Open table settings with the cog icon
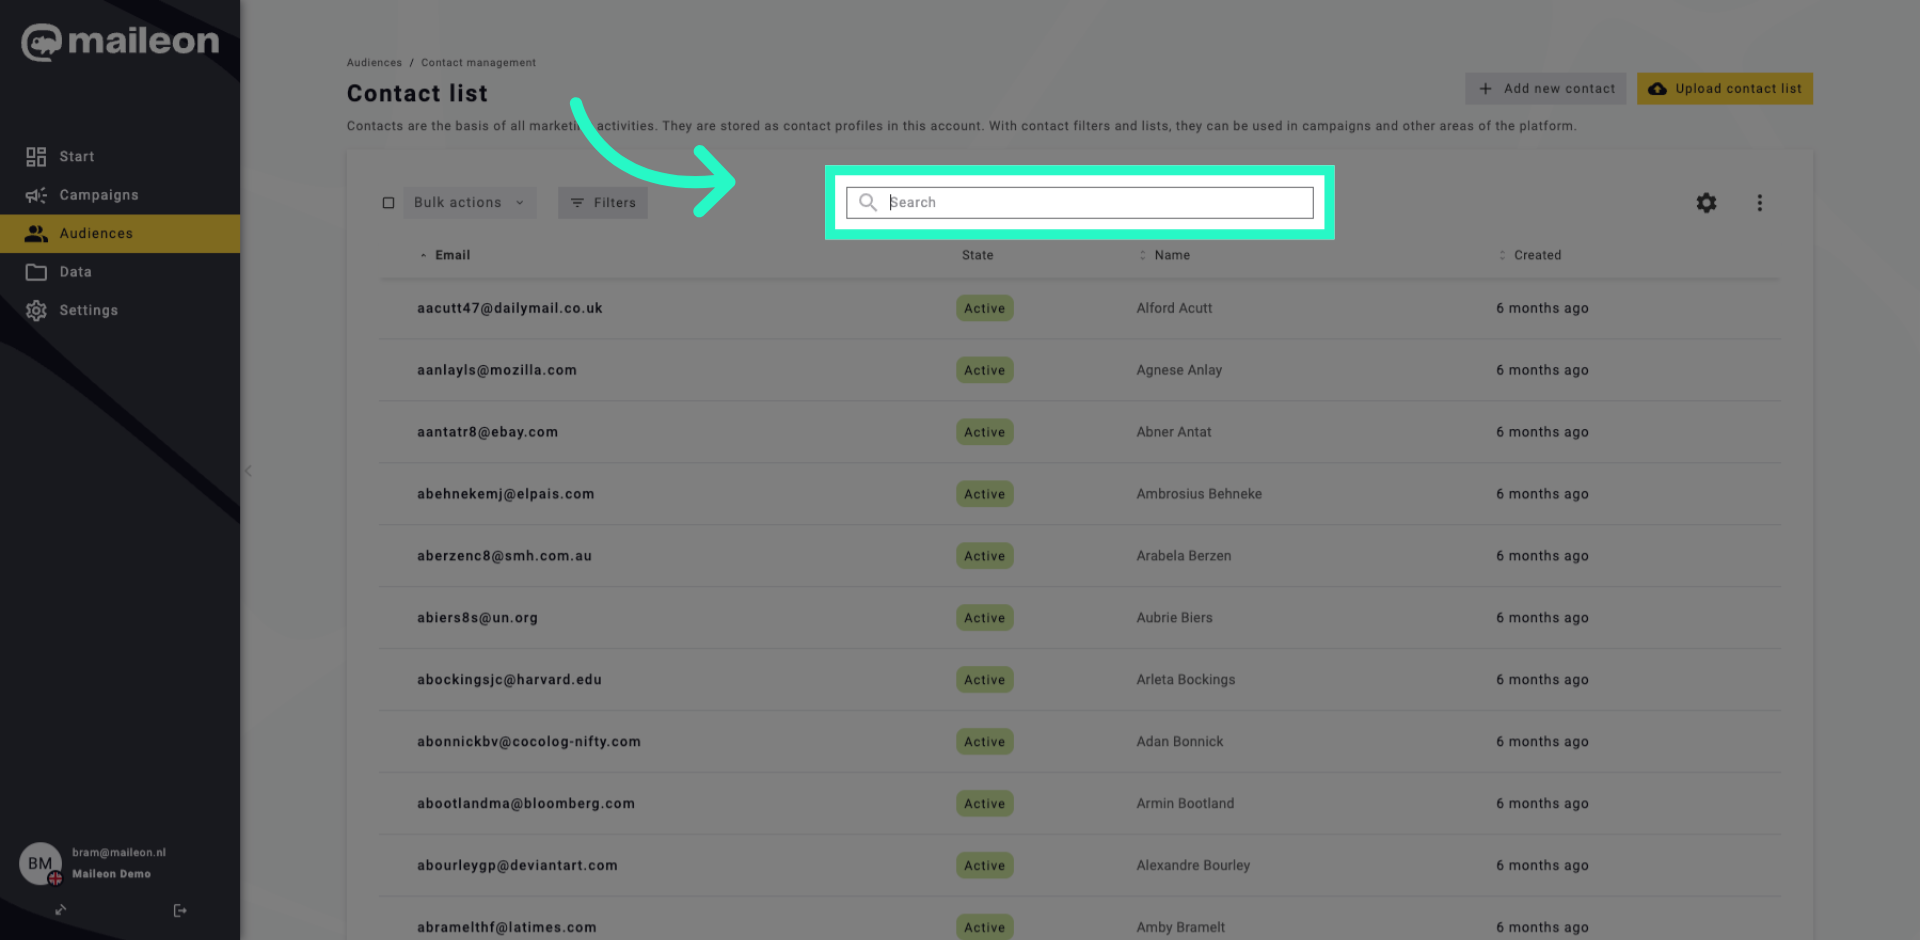The height and width of the screenshot is (940, 1920). (1706, 202)
